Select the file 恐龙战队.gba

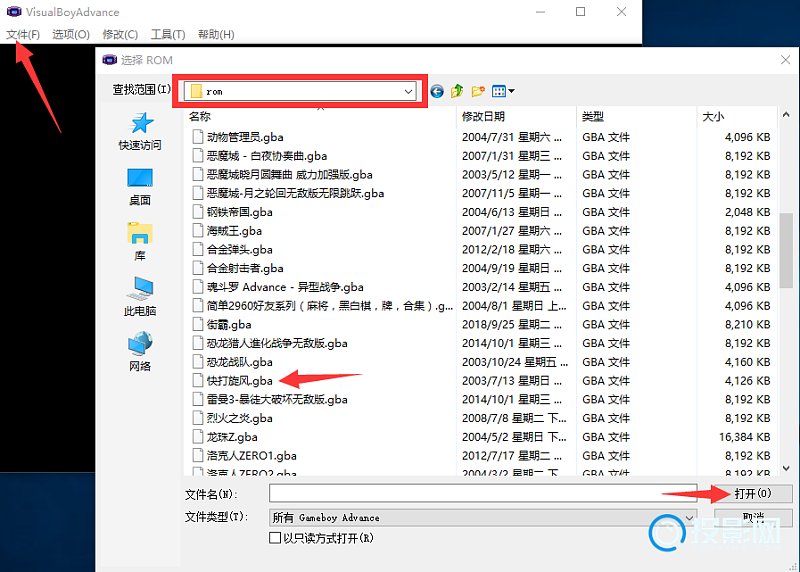pyautogui.click(x=239, y=362)
